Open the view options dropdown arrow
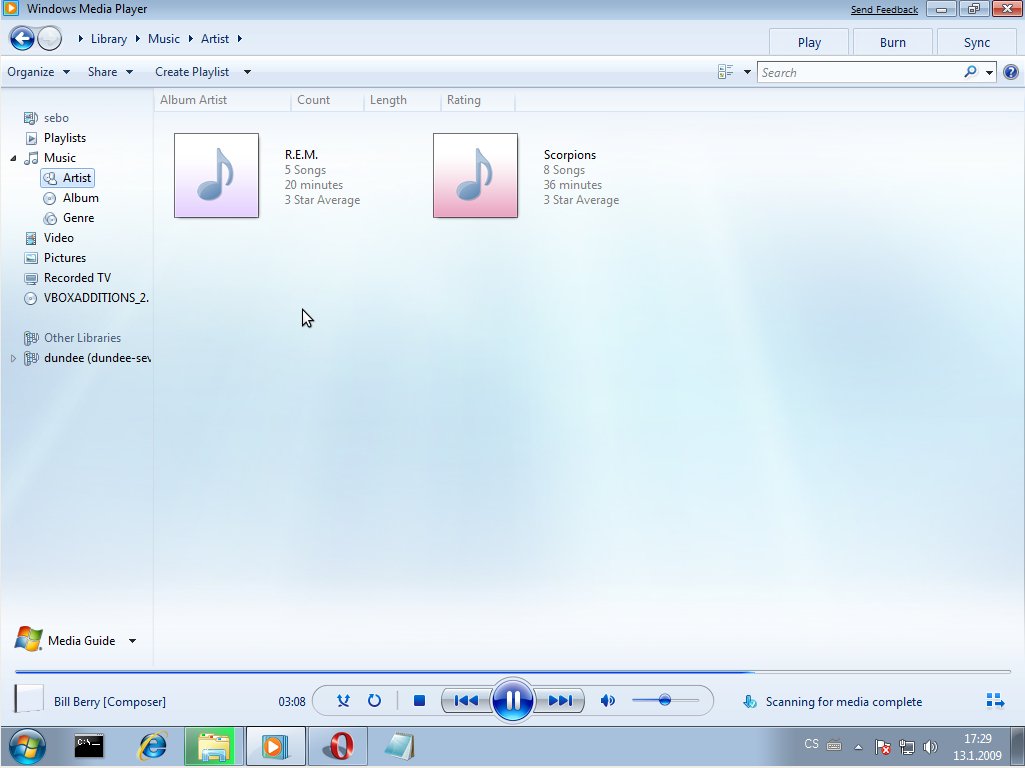 (x=747, y=72)
